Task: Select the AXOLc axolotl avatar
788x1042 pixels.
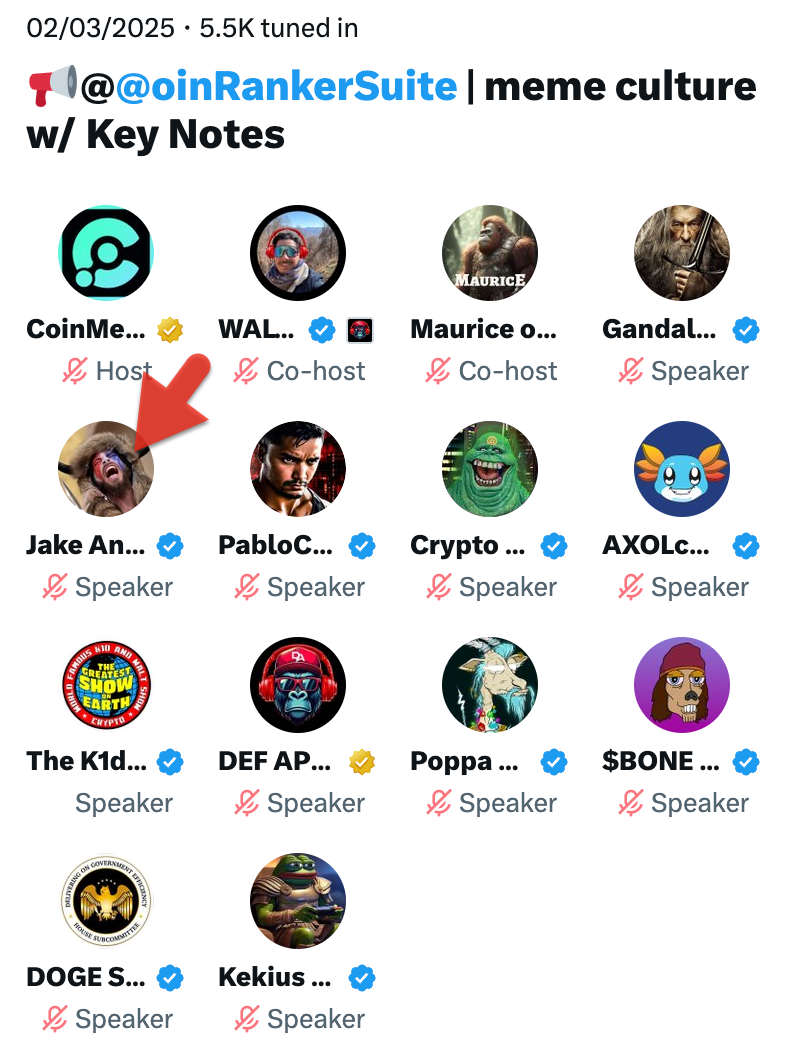Action: point(682,469)
